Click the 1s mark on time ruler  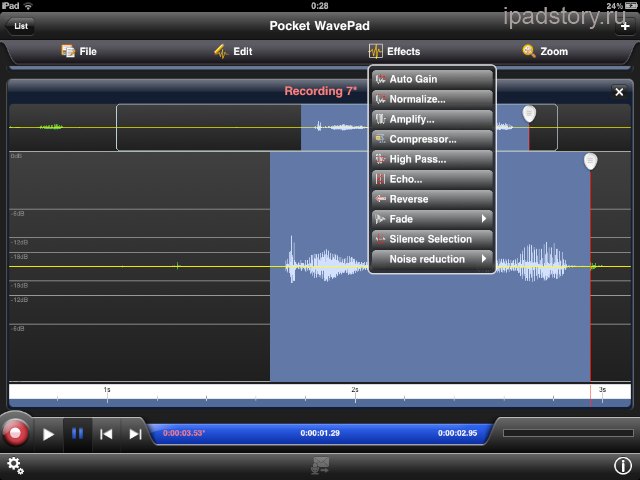(x=107, y=391)
